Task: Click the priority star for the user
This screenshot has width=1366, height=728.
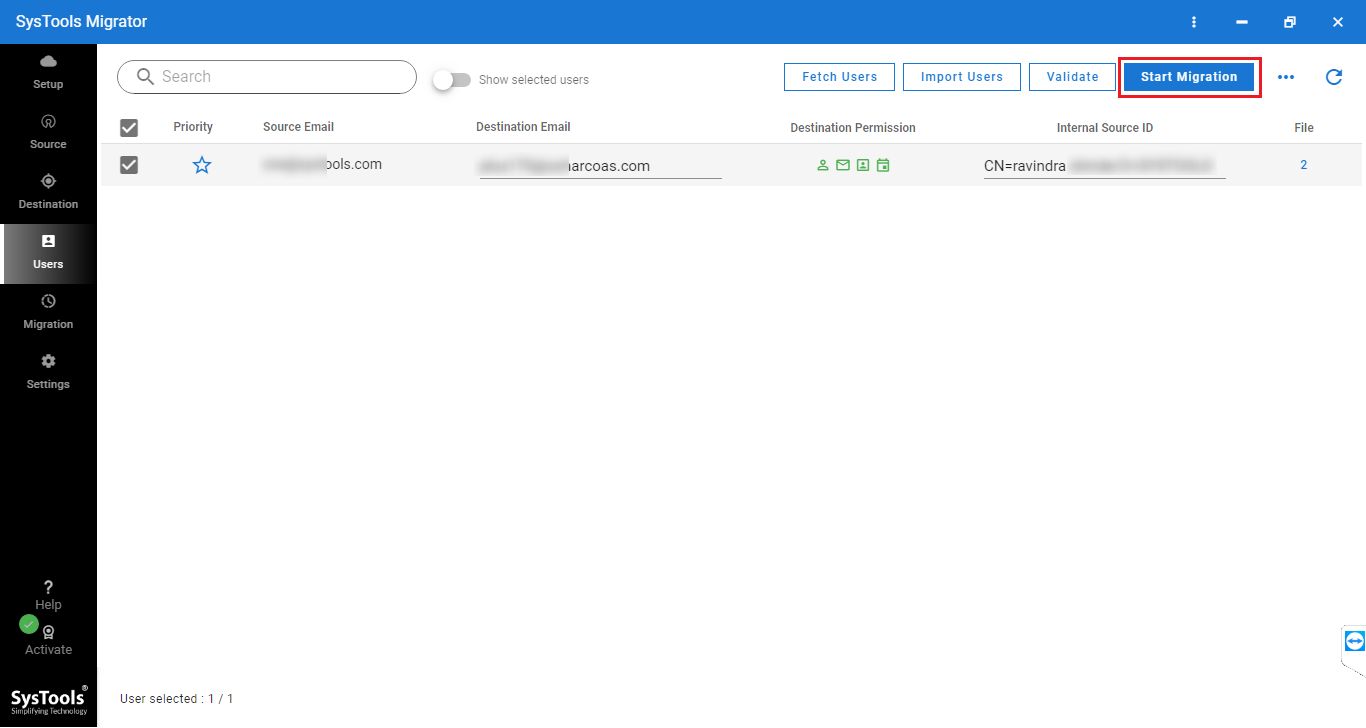Action: [x=202, y=165]
